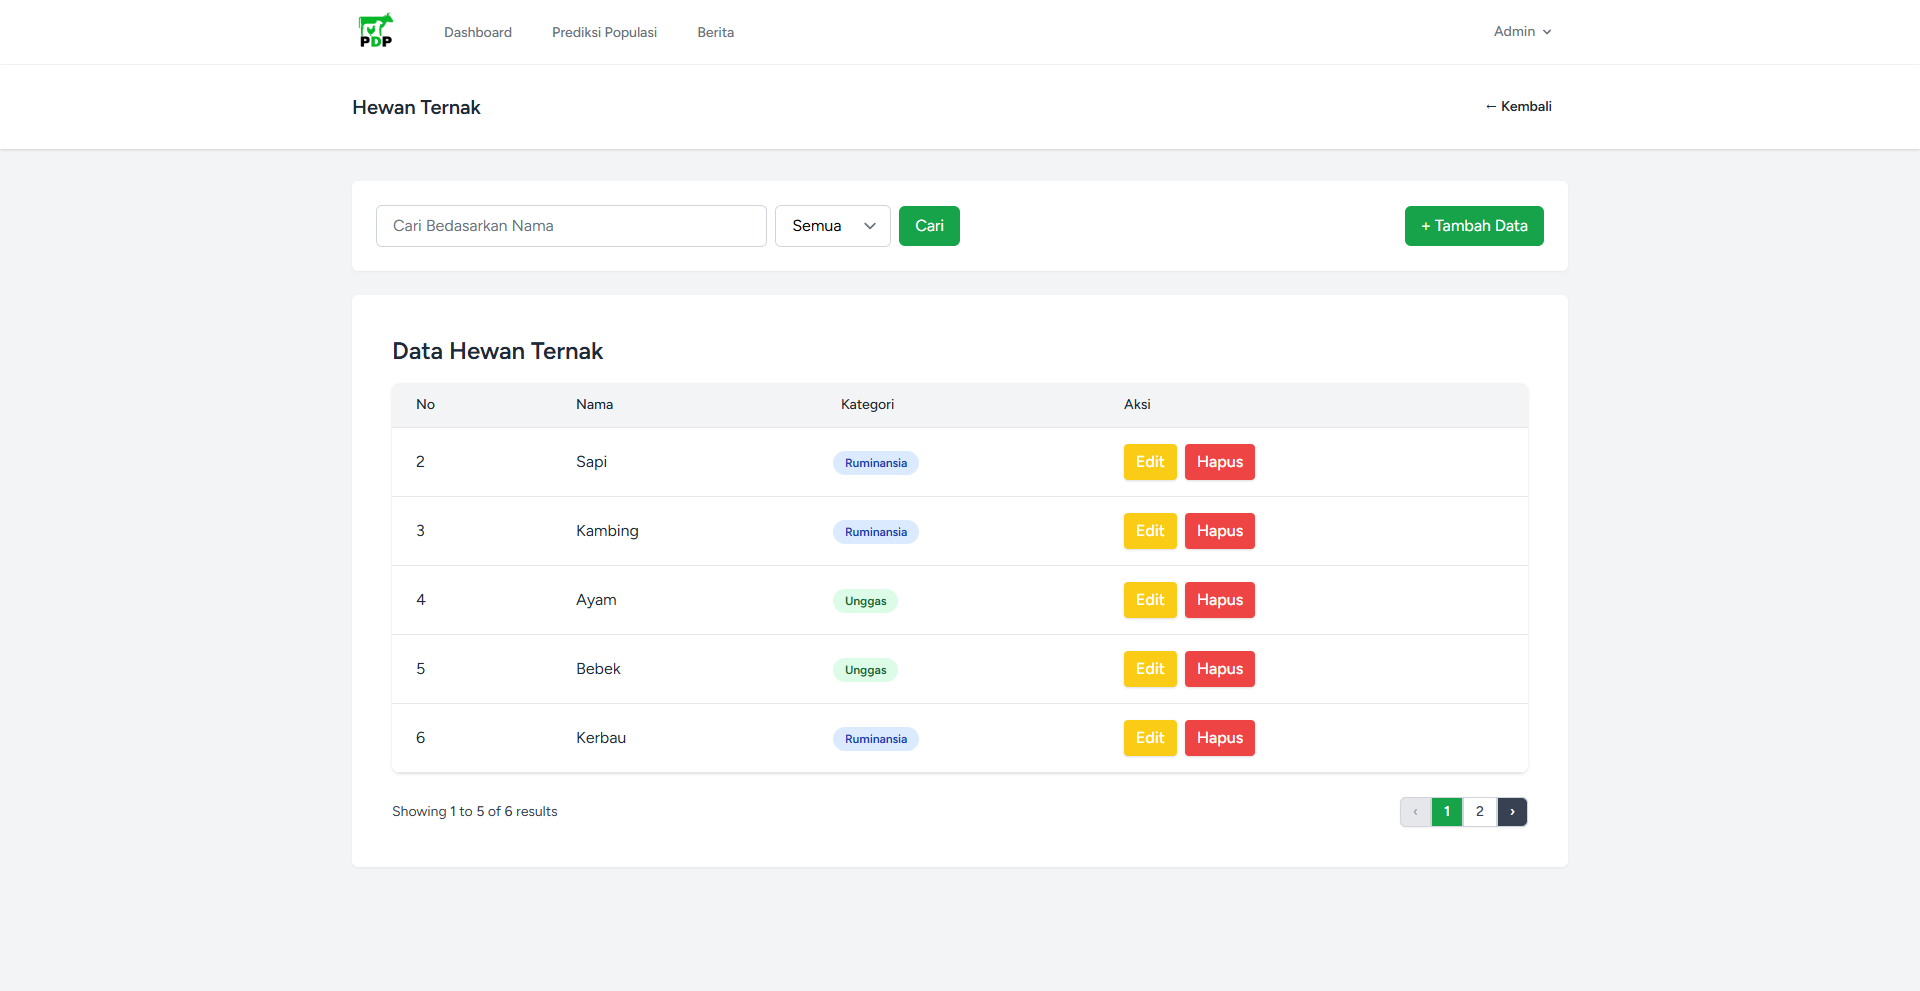Delete the Kambing row with Hapus
The image size is (1920, 991).
pos(1219,531)
